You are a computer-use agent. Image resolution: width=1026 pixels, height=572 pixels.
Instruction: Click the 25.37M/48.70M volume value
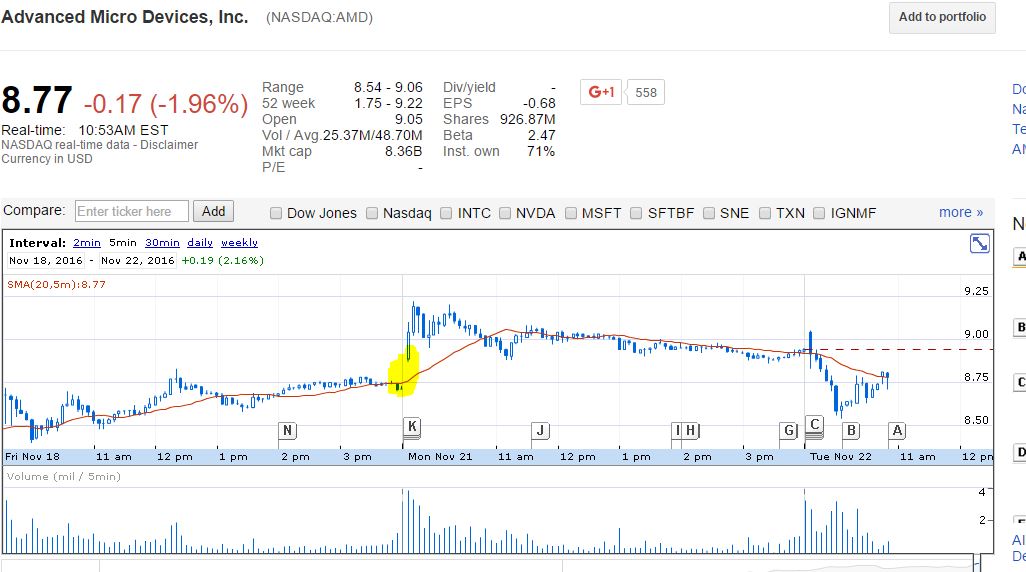tap(372, 135)
